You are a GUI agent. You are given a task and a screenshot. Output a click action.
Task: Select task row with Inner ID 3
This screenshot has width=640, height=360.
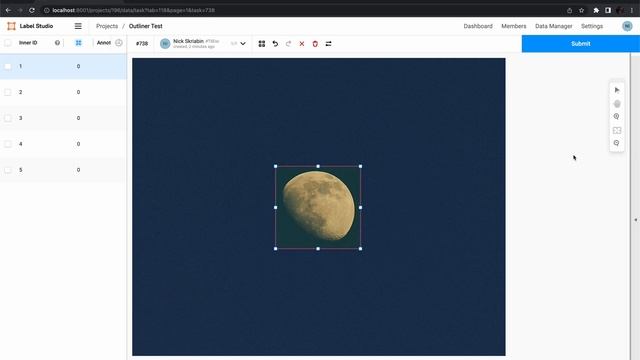pos(63,118)
